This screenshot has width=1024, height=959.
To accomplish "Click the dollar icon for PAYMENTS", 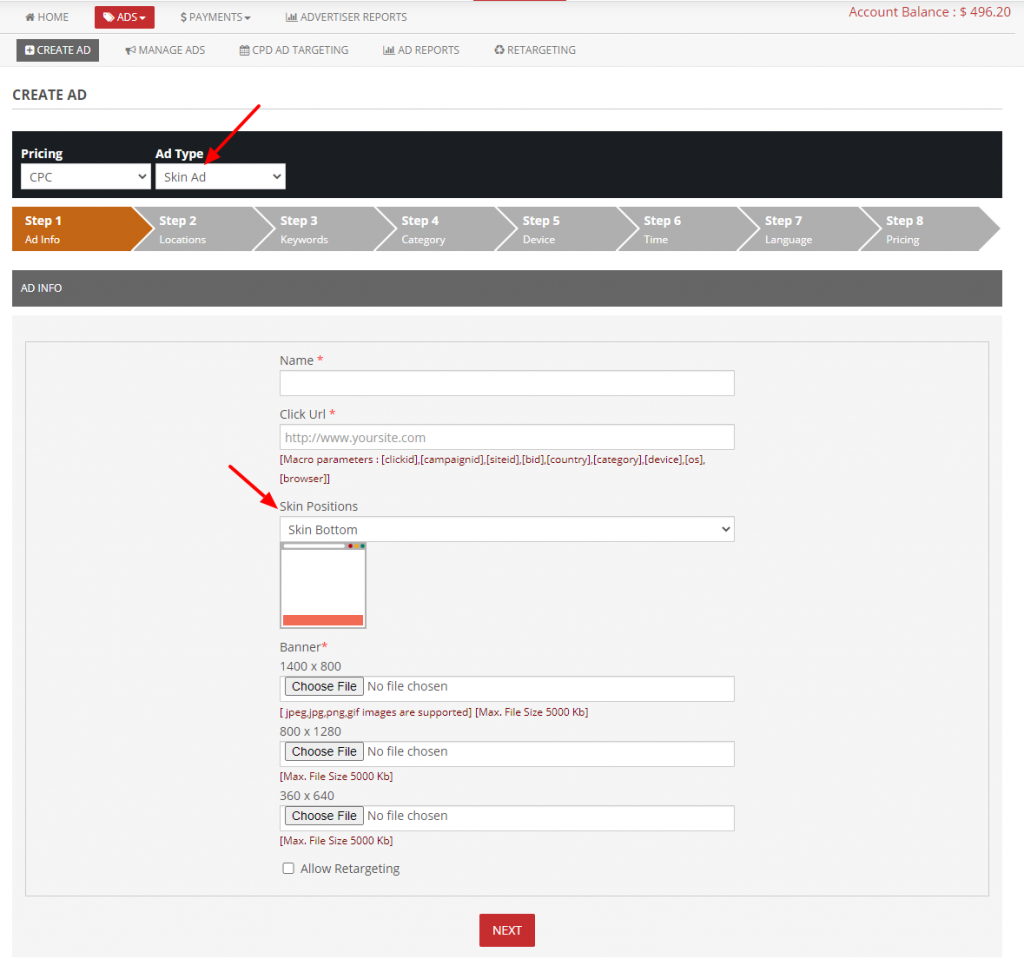I will point(183,16).
